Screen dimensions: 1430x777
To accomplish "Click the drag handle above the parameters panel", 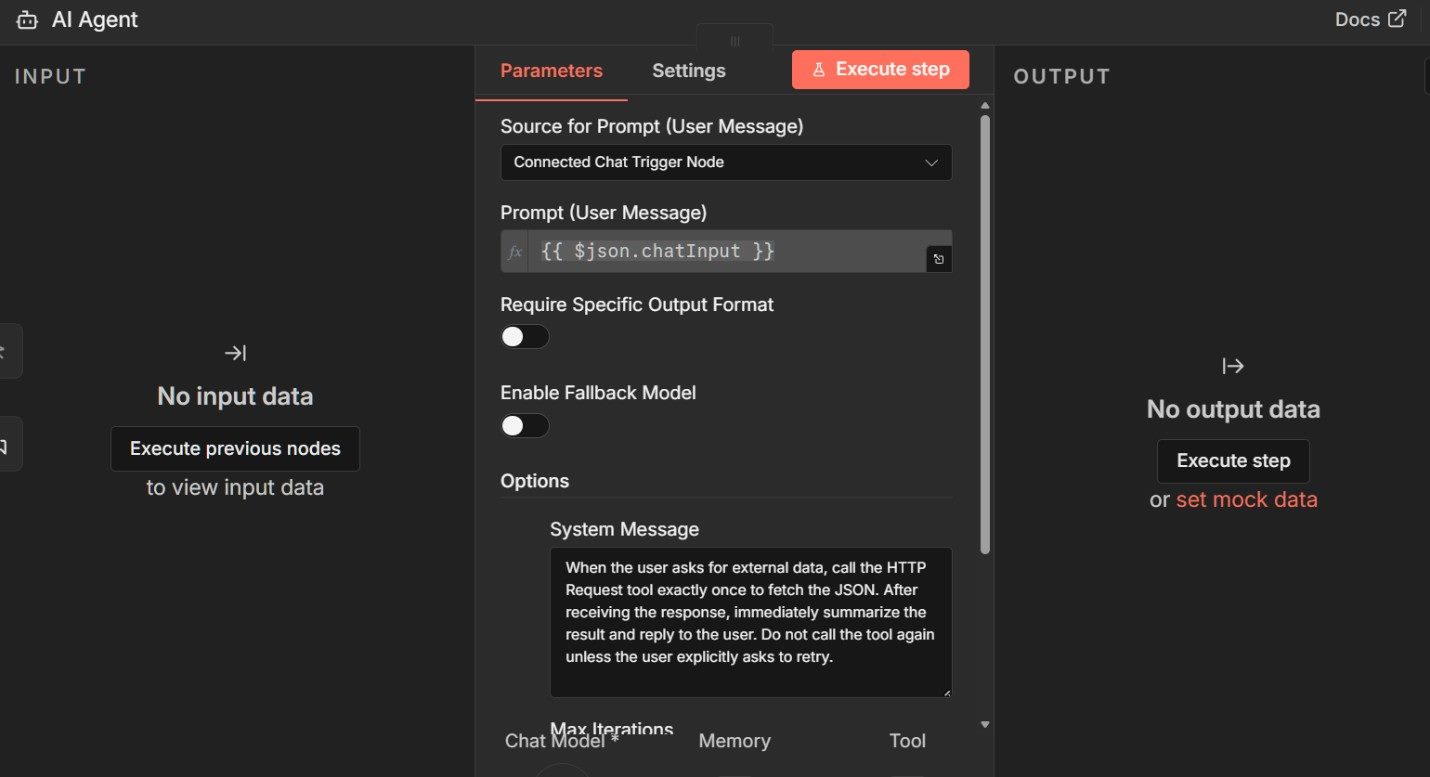I will coord(735,41).
